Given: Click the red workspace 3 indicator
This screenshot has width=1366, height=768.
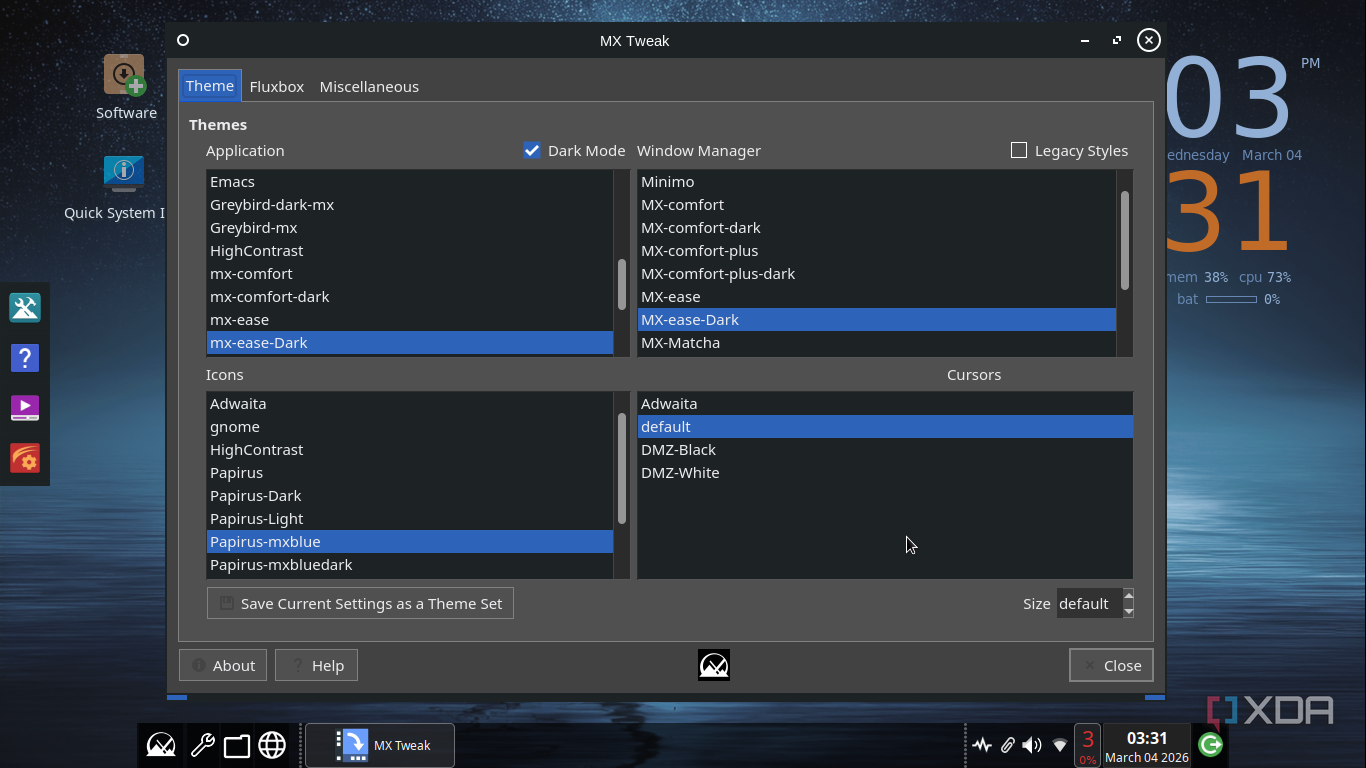Looking at the screenshot, I should click(x=1087, y=745).
